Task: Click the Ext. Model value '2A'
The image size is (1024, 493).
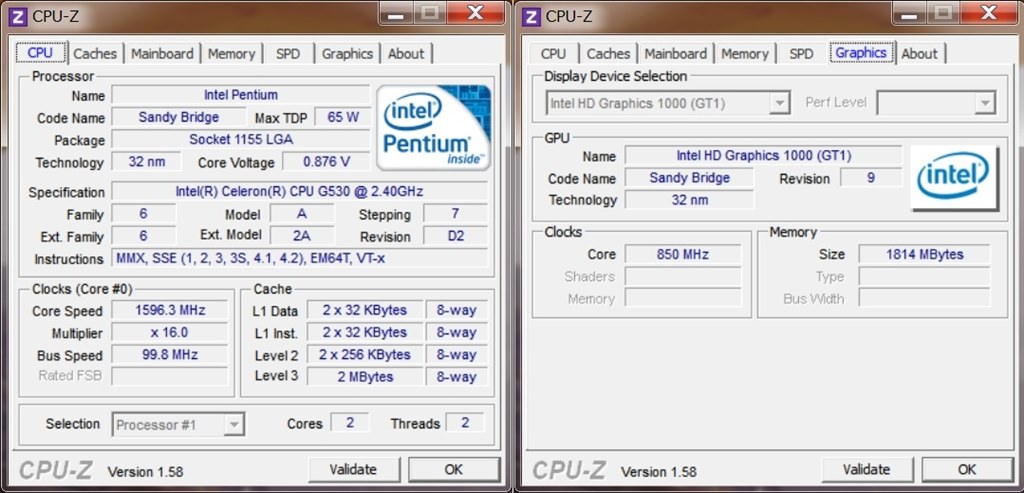Action: pyautogui.click(x=302, y=236)
